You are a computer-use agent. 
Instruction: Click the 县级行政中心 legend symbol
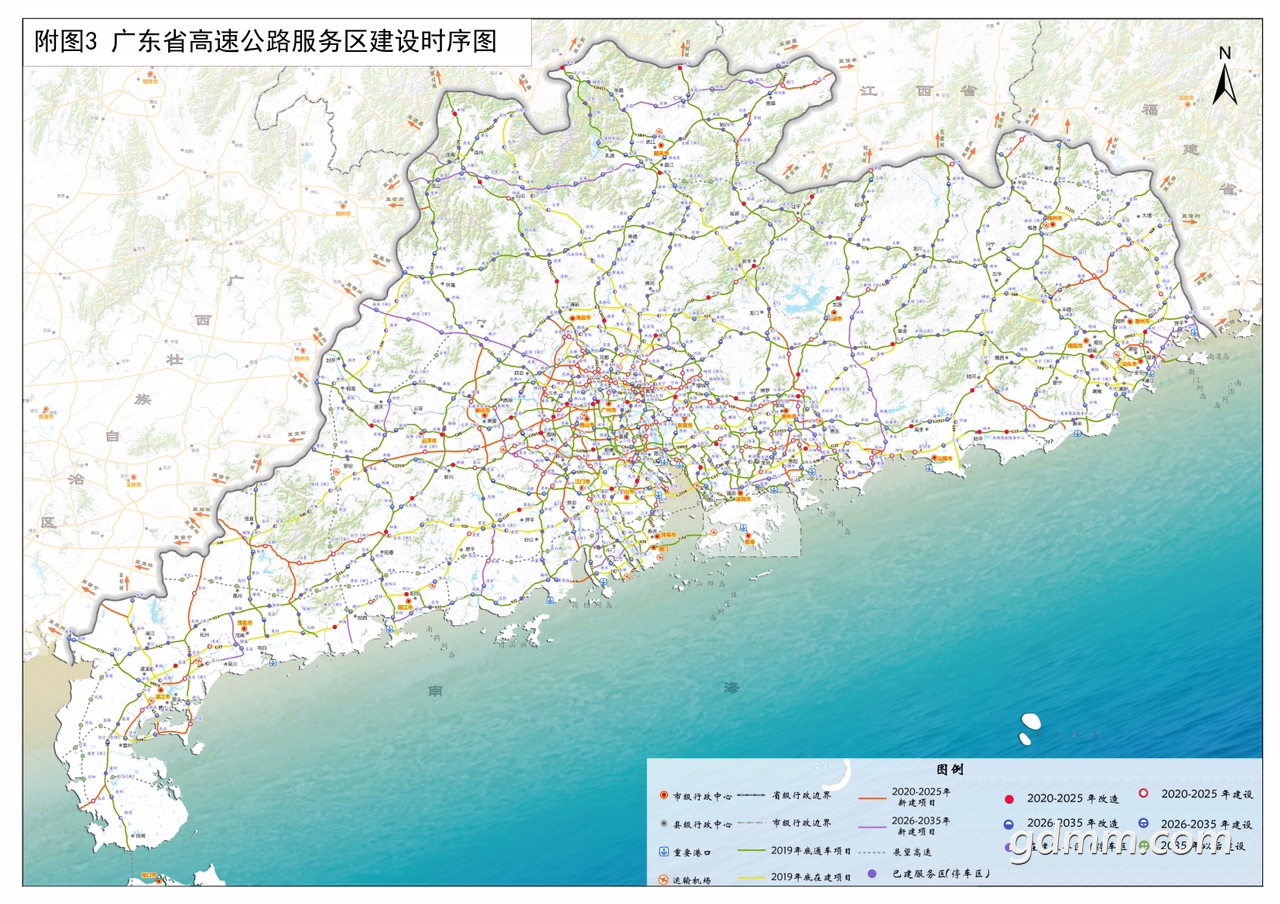[664, 824]
